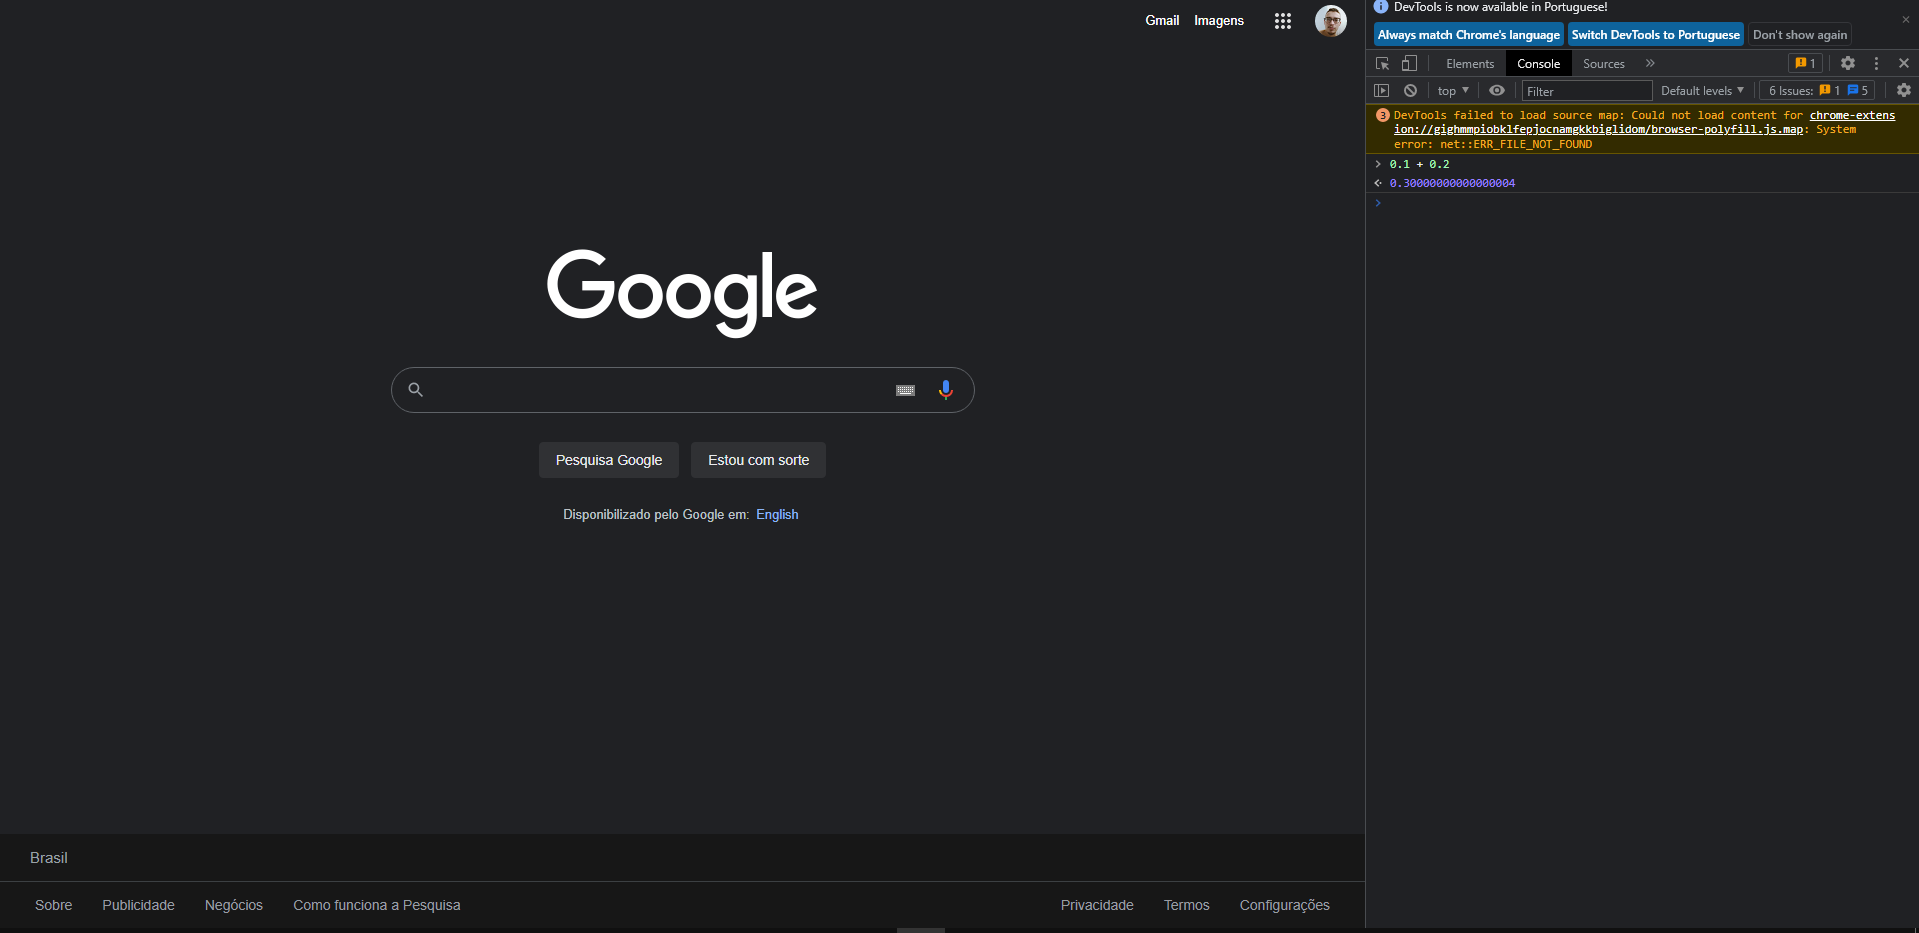Viewport: 1919px width, 933px height.
Task: Open DevTools main settings gear
Action: [x=1848, y=63]
